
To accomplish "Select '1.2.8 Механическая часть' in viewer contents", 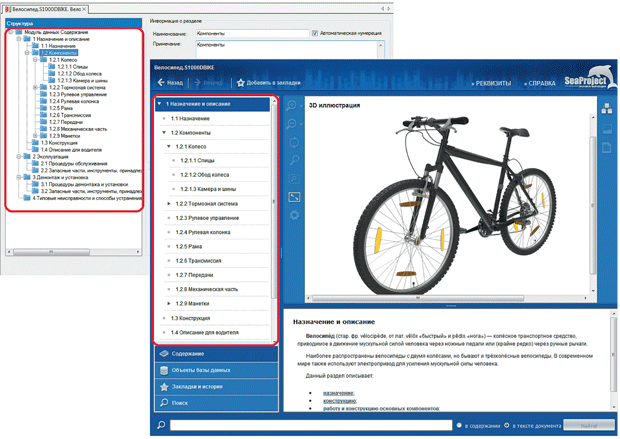I will click(x=207, y=289).
